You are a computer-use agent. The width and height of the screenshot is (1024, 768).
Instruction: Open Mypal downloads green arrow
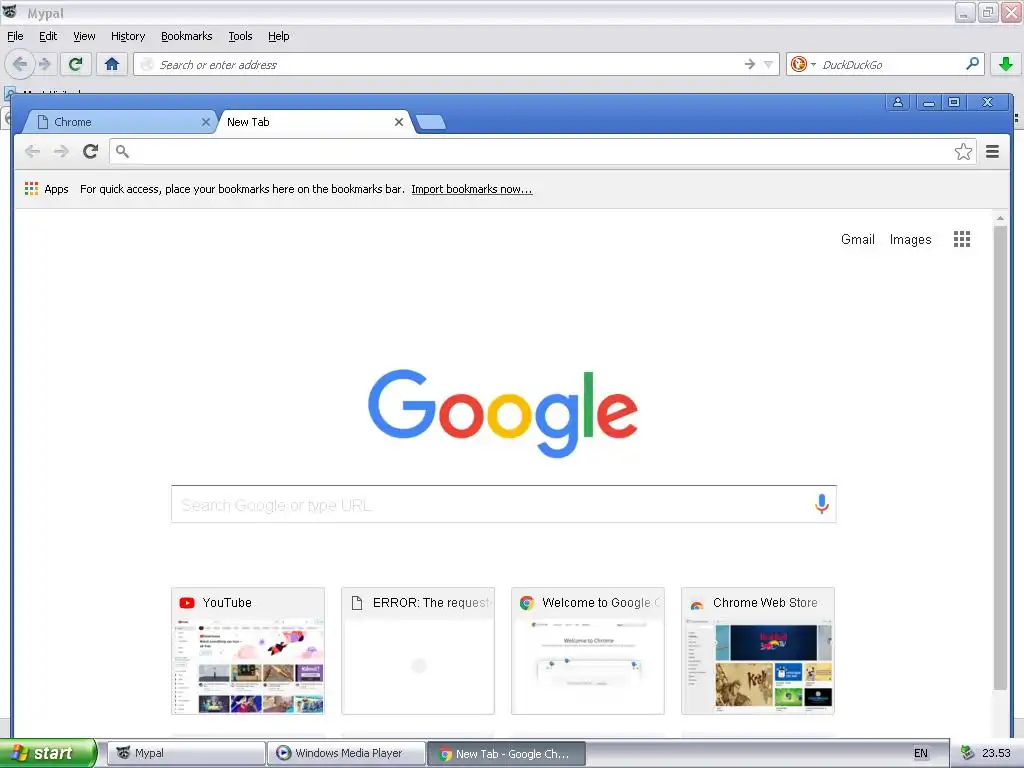click(x=1006, y=64)
